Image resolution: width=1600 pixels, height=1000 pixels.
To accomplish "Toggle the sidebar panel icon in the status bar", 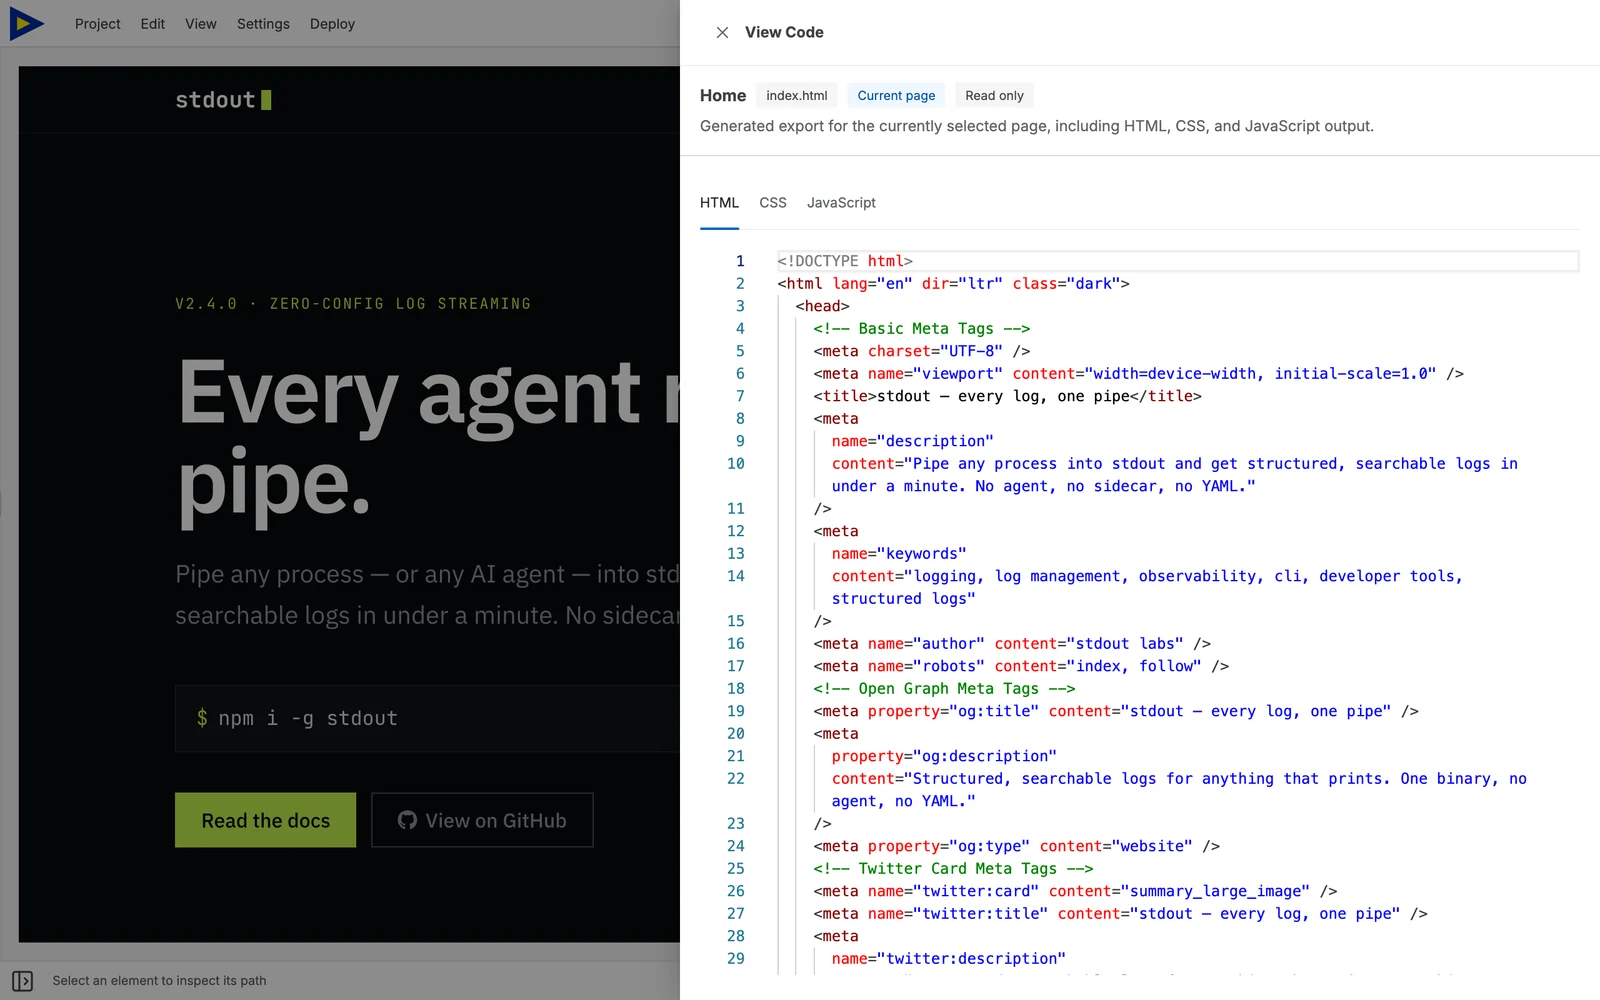I will [23, 981].
